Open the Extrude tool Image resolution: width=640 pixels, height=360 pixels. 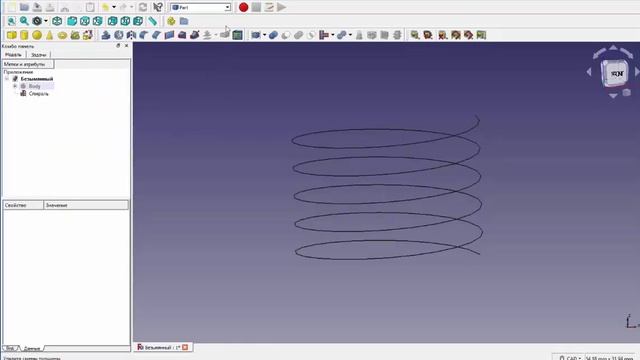[106, 35]
